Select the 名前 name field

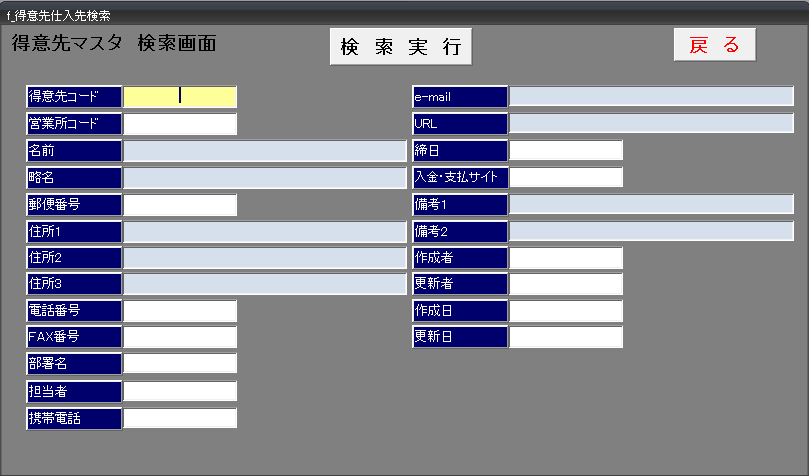pyautogui.click(x=265, y=151)
